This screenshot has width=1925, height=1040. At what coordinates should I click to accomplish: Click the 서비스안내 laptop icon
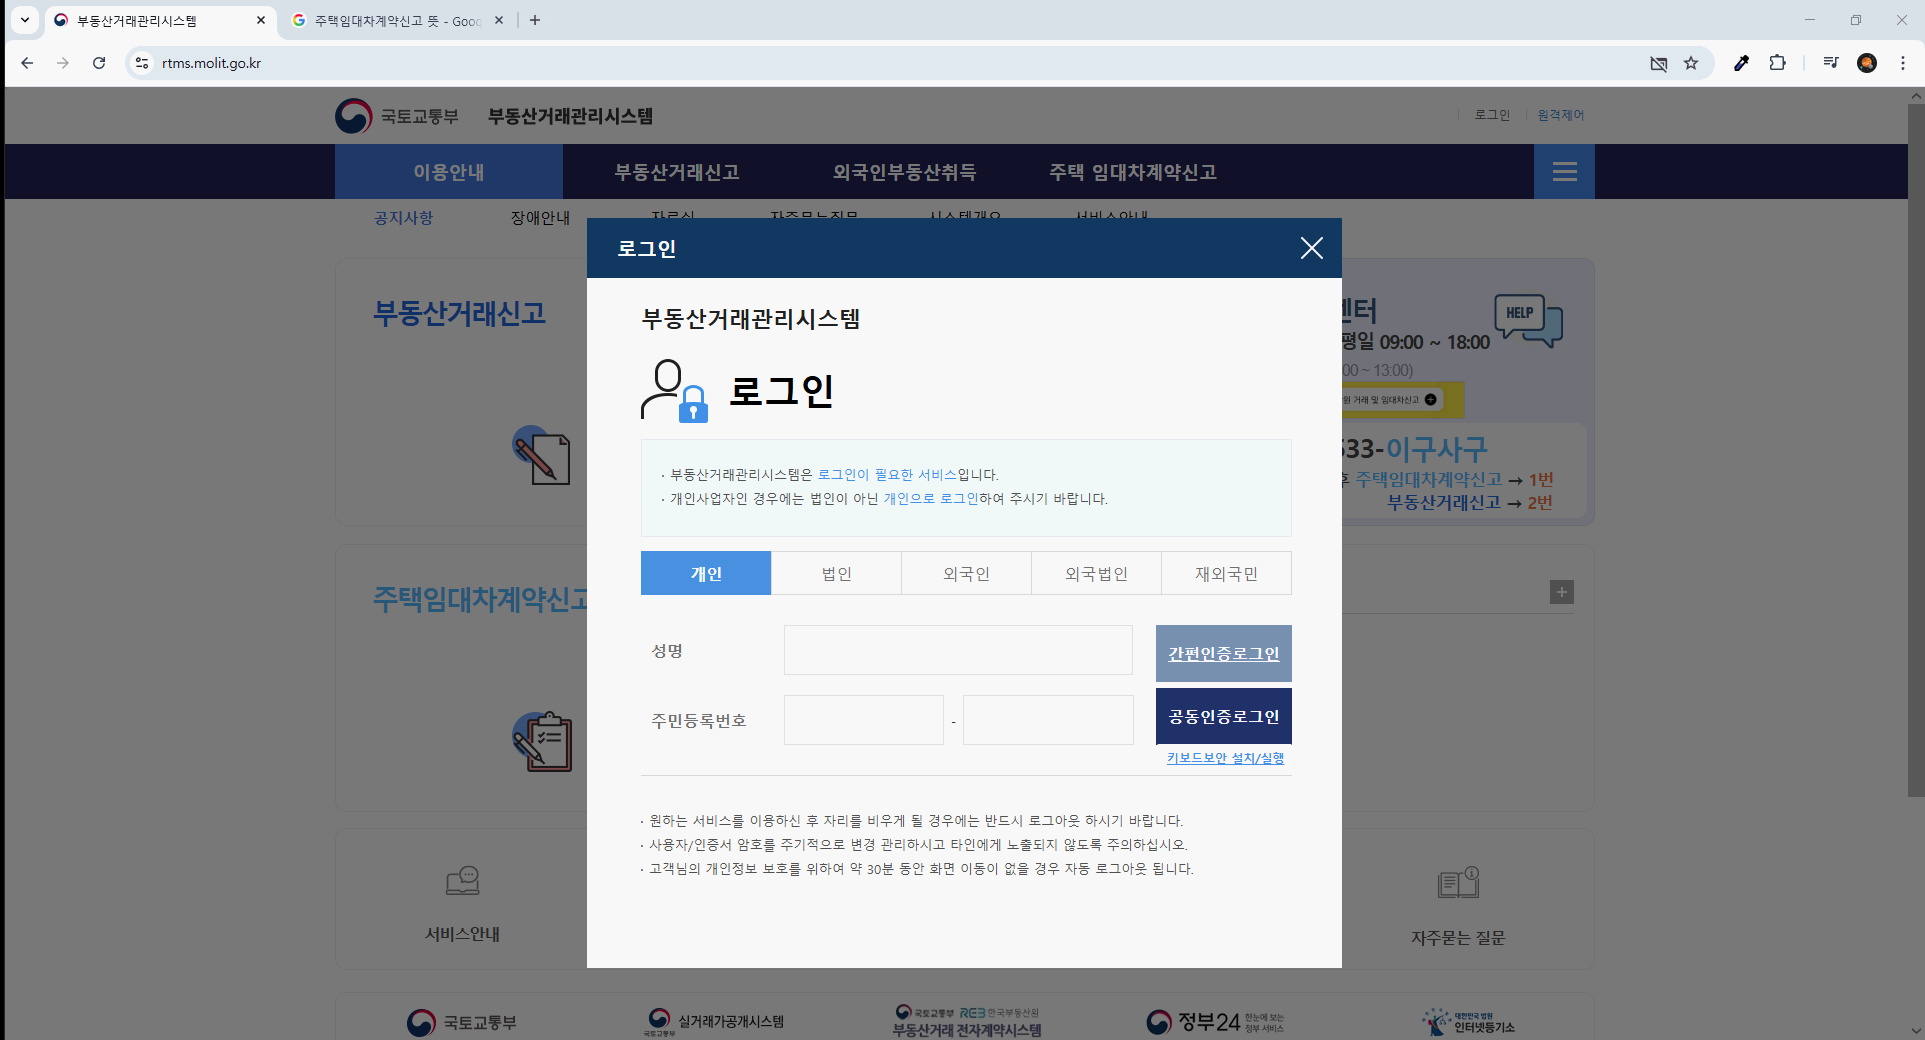pyautogui.click(x=461, y=881)
